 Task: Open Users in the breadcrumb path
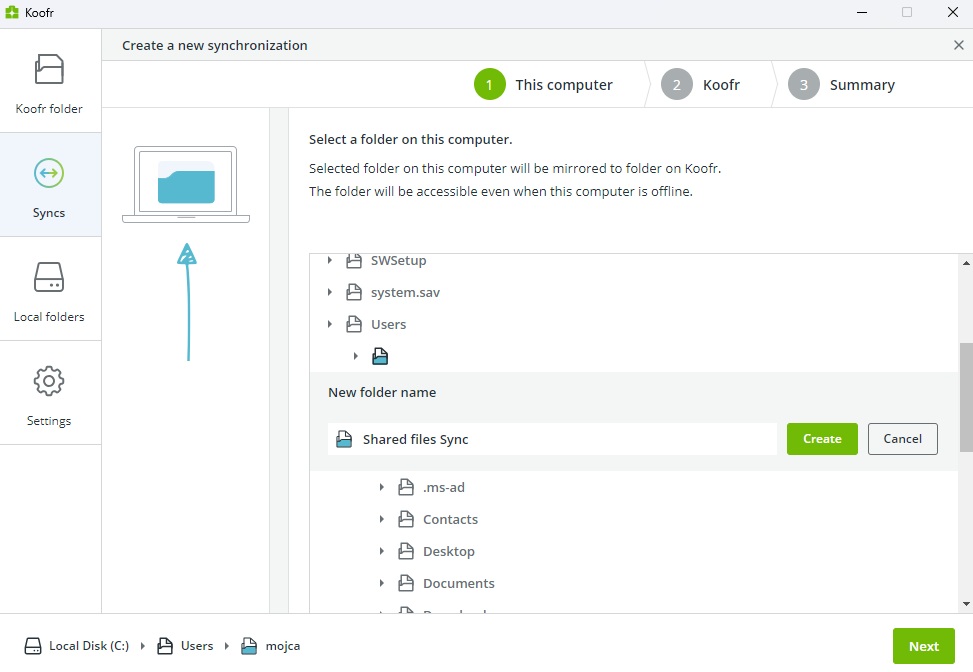(197, 646)
